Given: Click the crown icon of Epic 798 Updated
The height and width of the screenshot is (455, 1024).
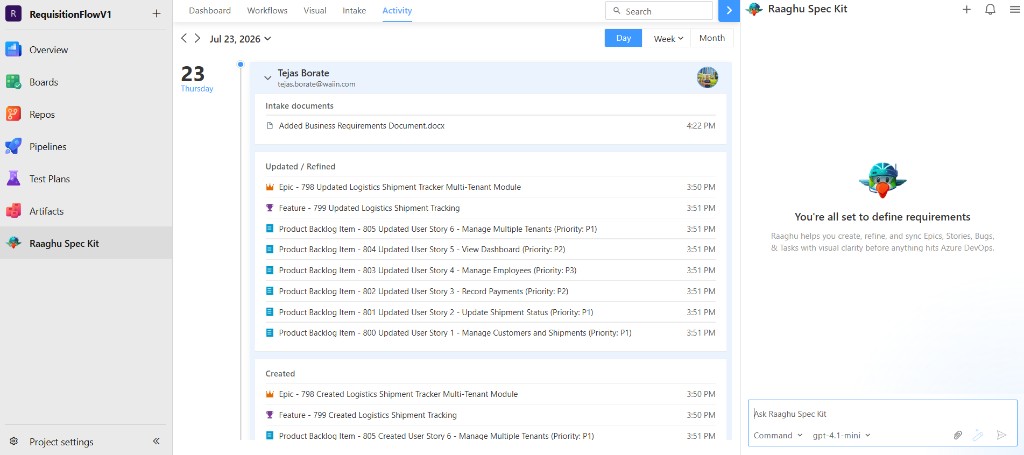Looking at the screenshot, I should pos(269,187).
